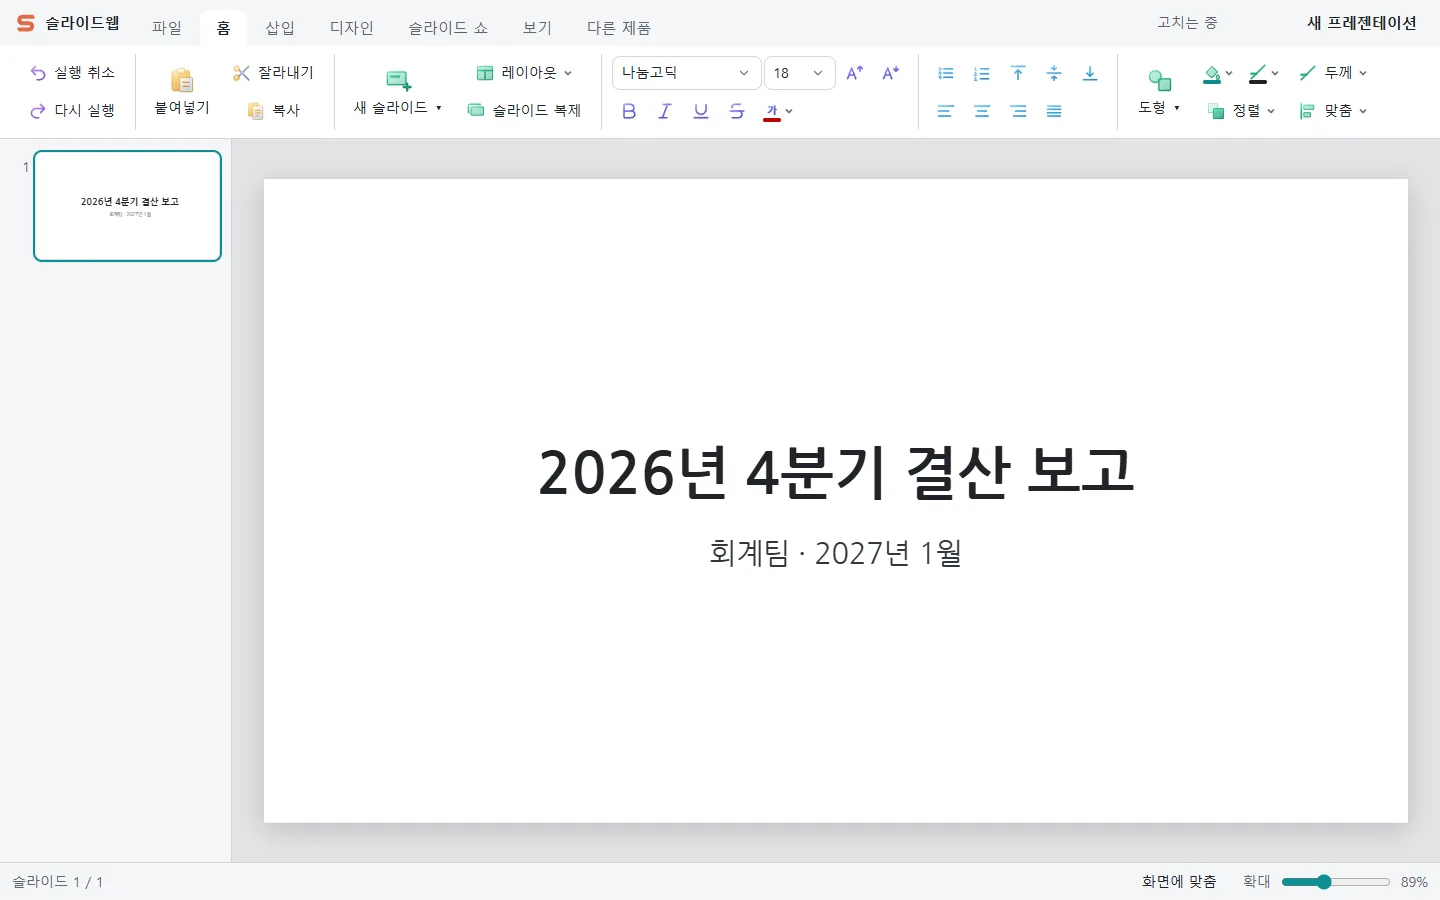Duplicate the slide via 슬라이드 복제
The image size is (1440, 900).
[524, 111]
